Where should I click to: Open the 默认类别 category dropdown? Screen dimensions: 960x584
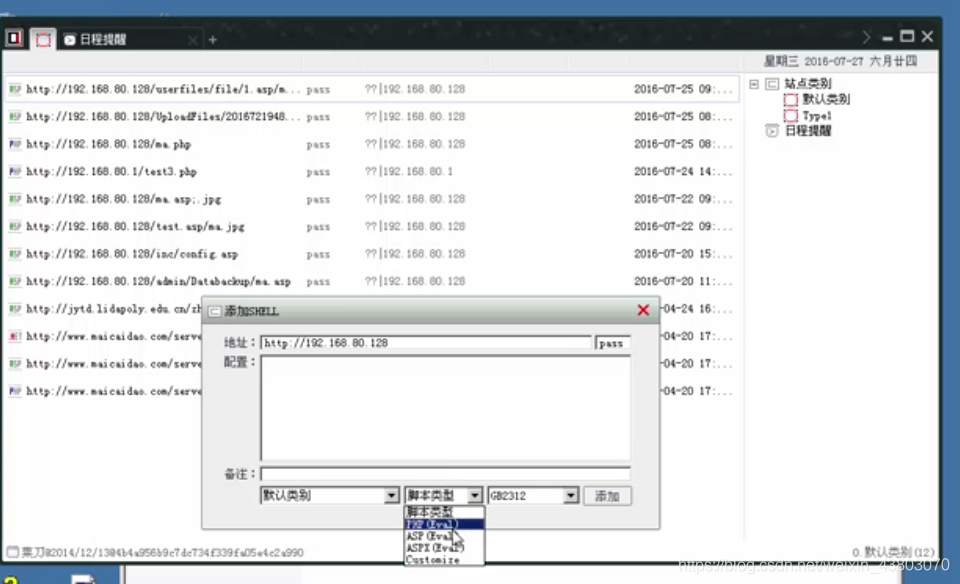click(x=391, y=496)
